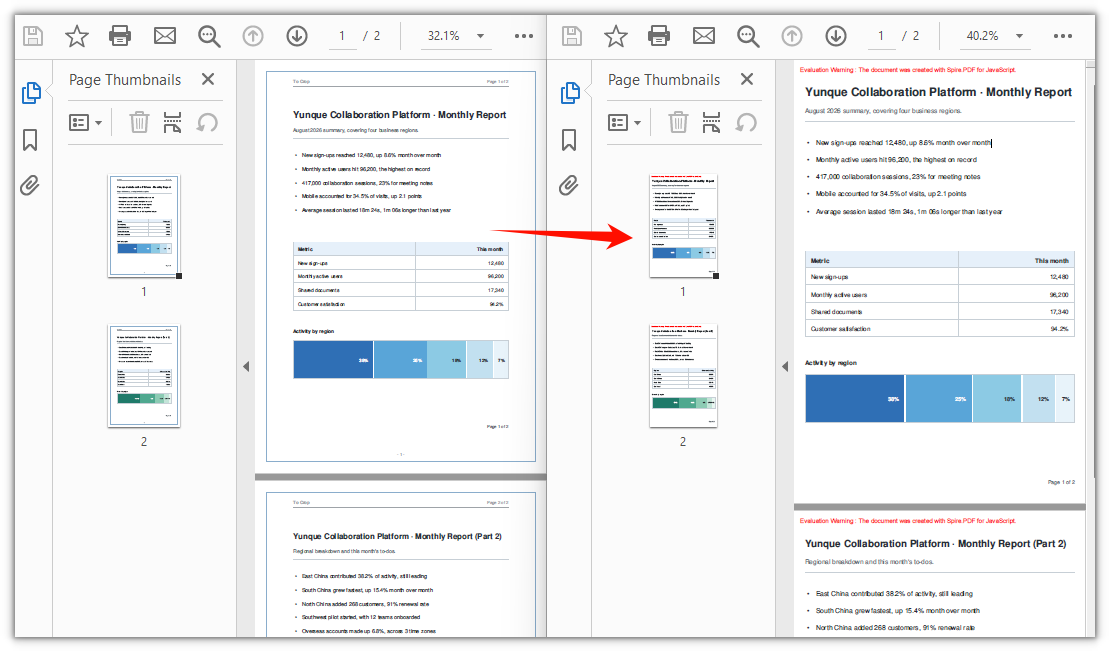Select page 1 thumbnail in left window
1110x652 pixels.
(144, 226)
